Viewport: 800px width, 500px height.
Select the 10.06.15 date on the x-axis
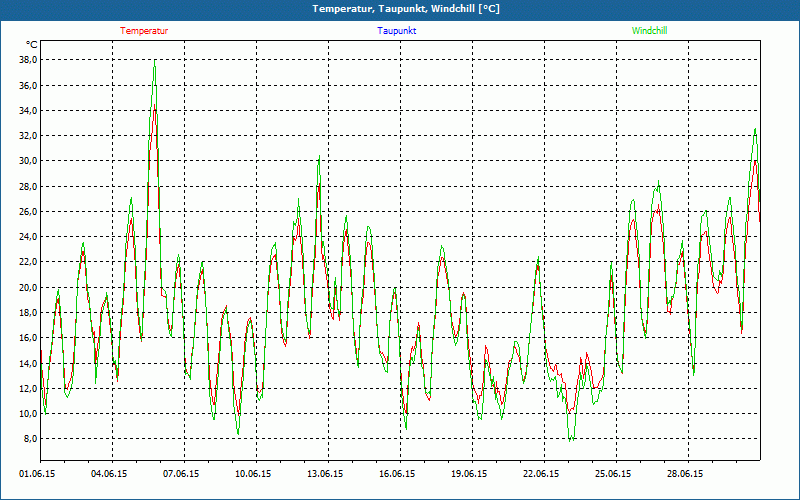click(254, 474)
